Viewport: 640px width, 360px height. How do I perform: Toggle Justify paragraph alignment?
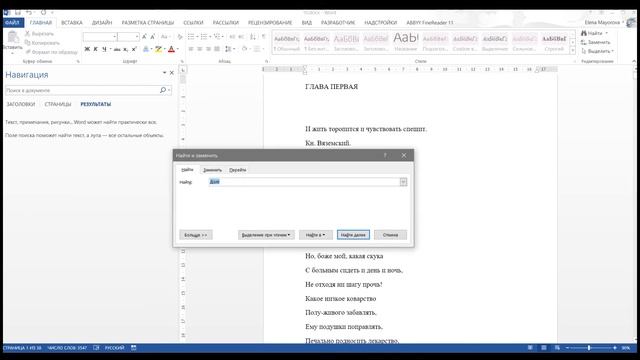click(217, 49)
